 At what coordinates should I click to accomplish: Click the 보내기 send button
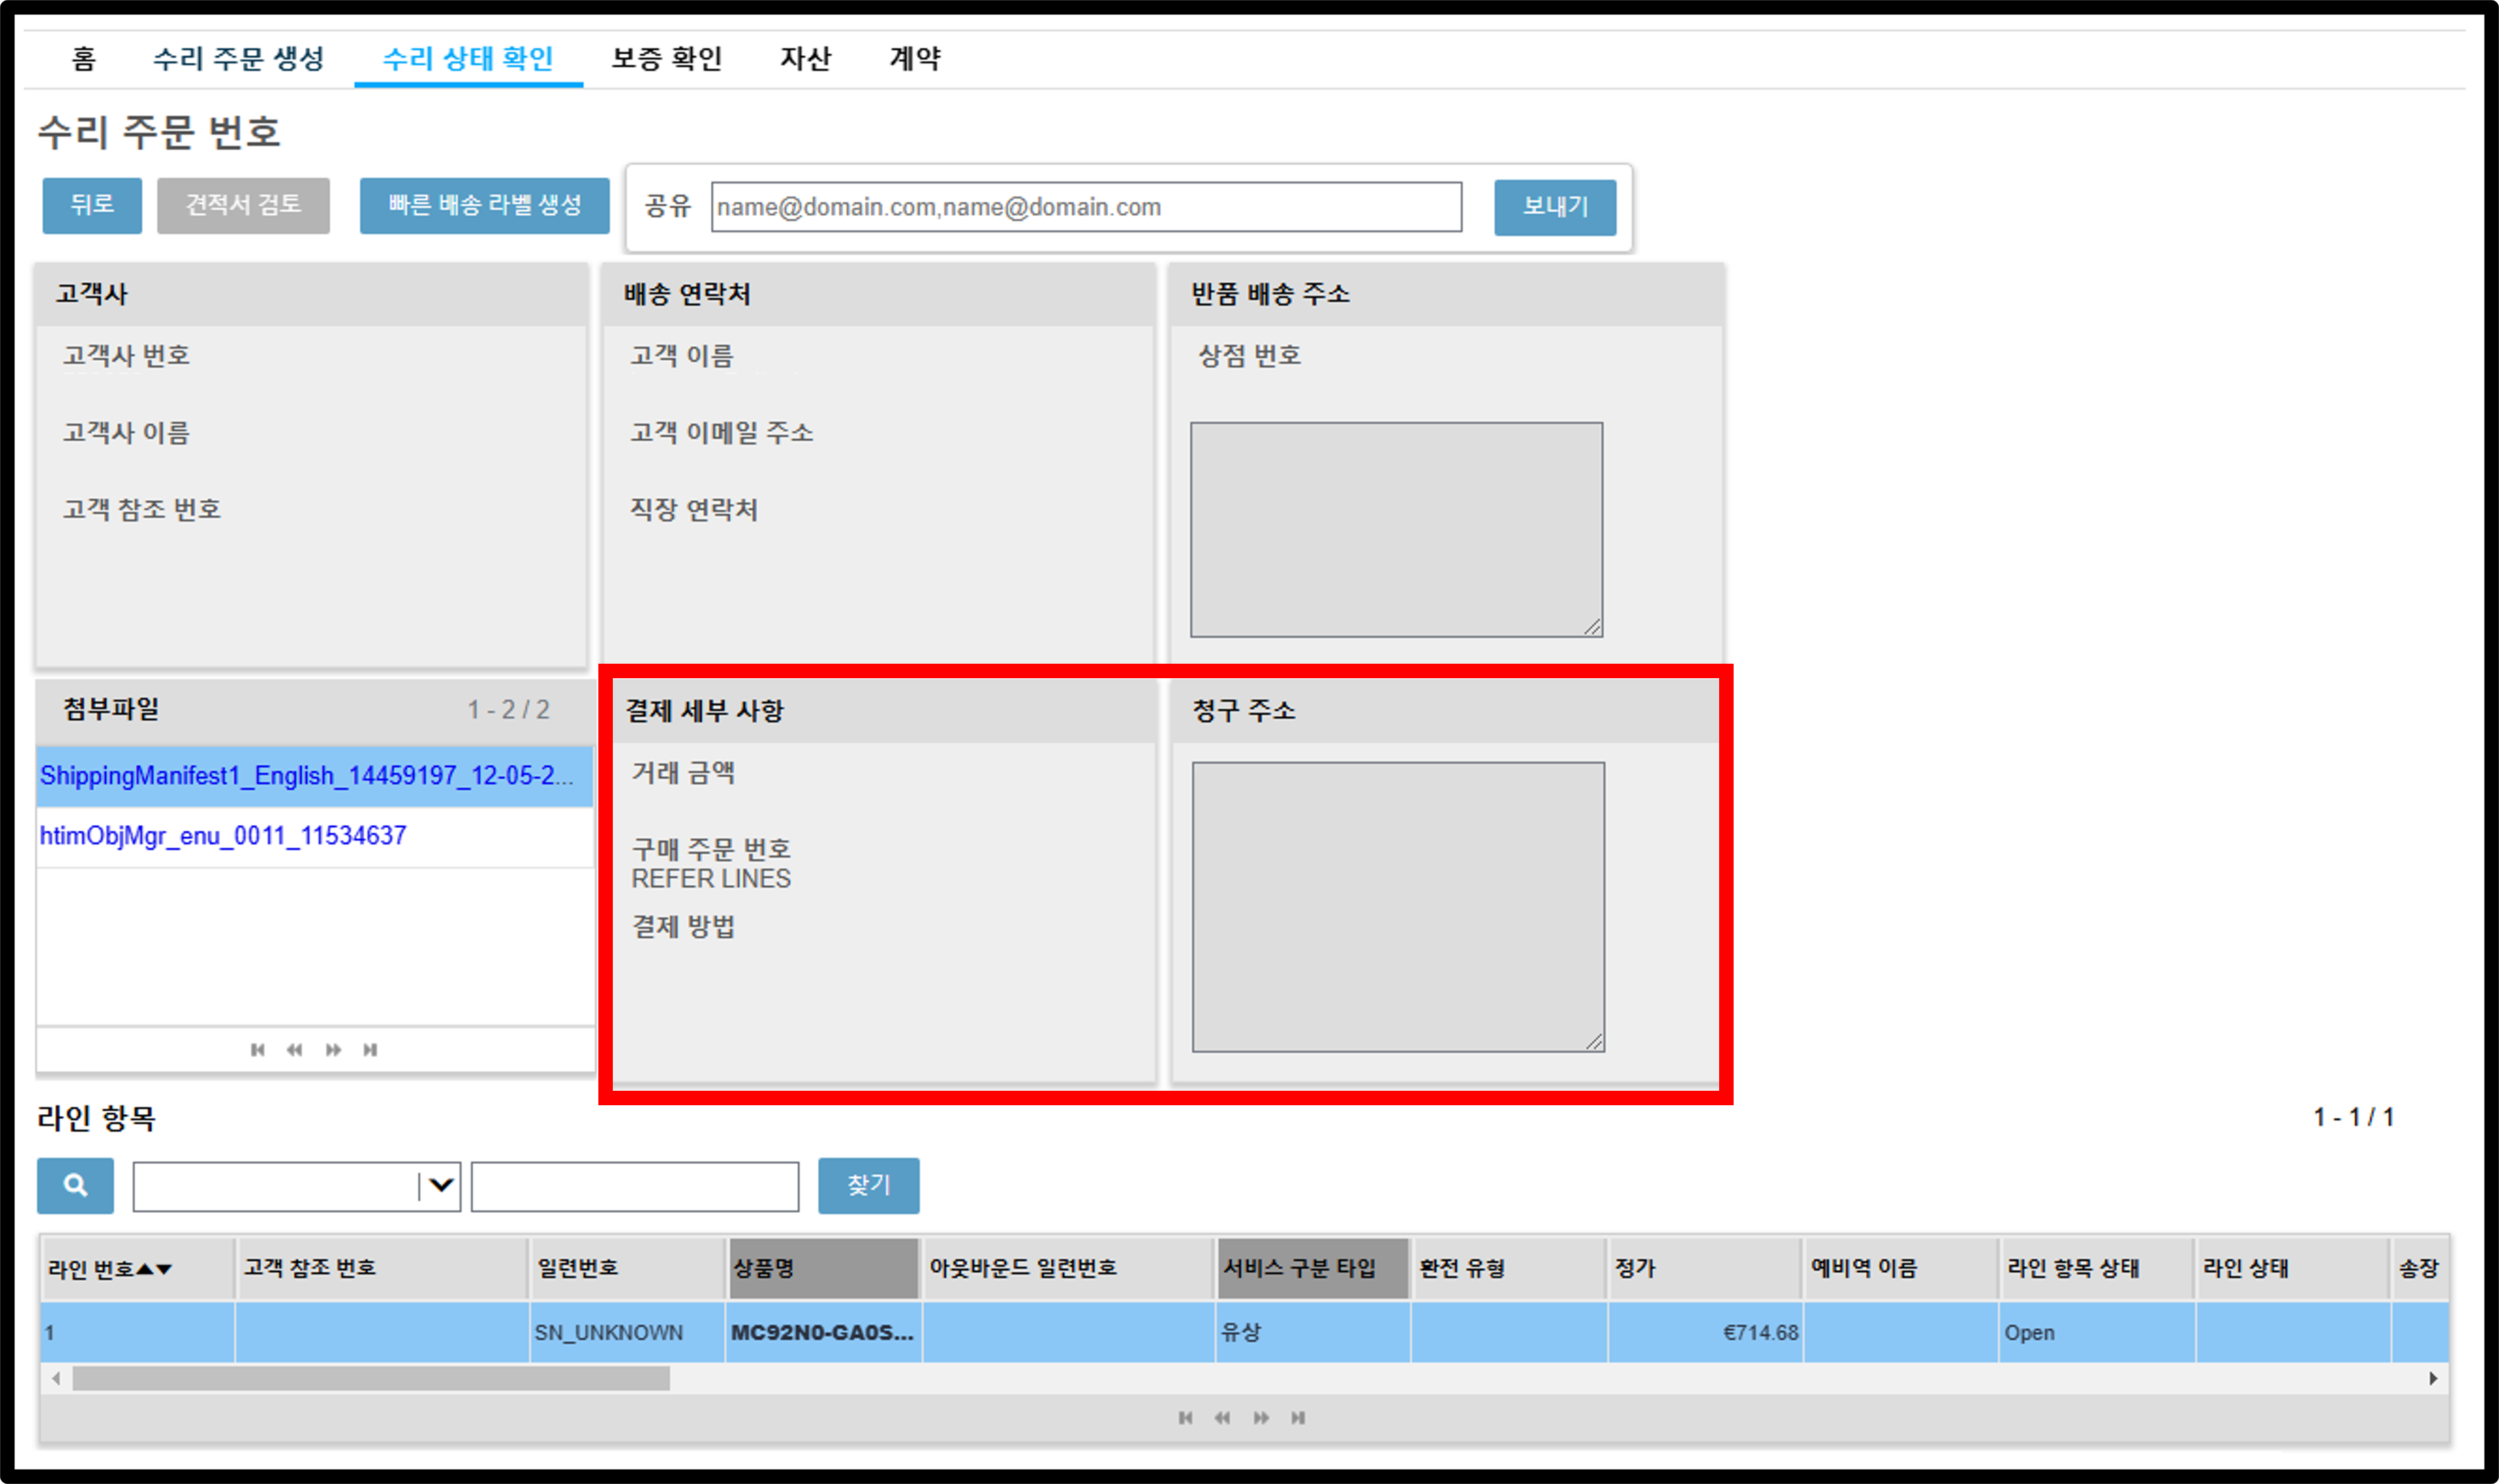point(1555,207)
